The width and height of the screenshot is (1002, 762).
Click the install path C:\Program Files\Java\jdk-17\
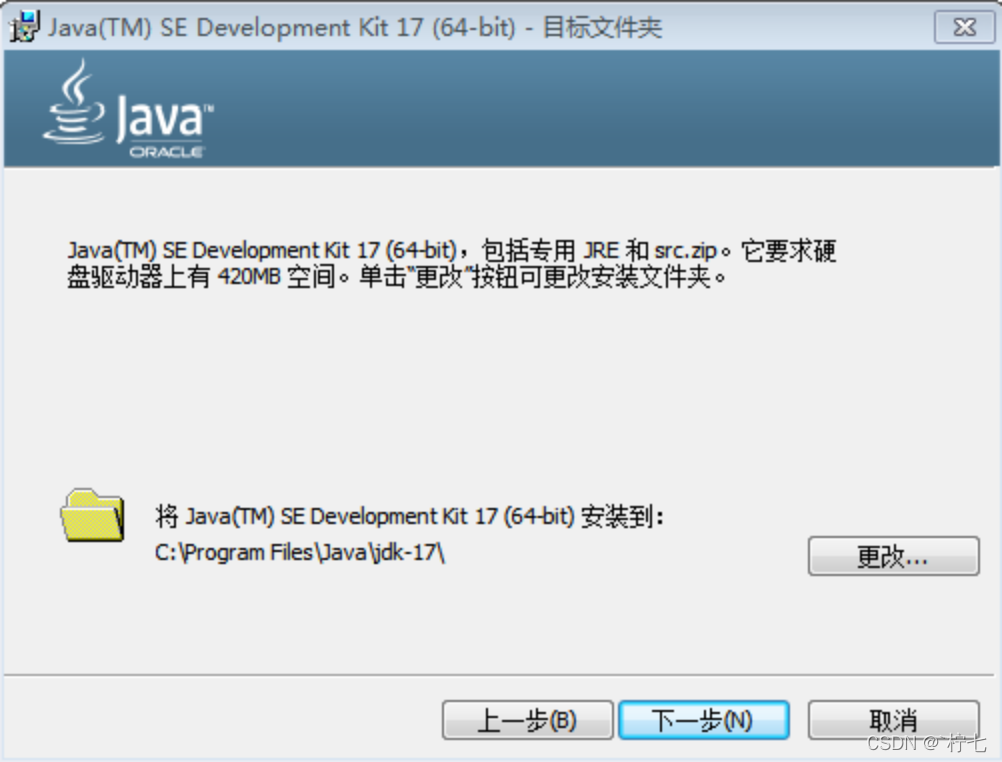click(x=300, y=552)
